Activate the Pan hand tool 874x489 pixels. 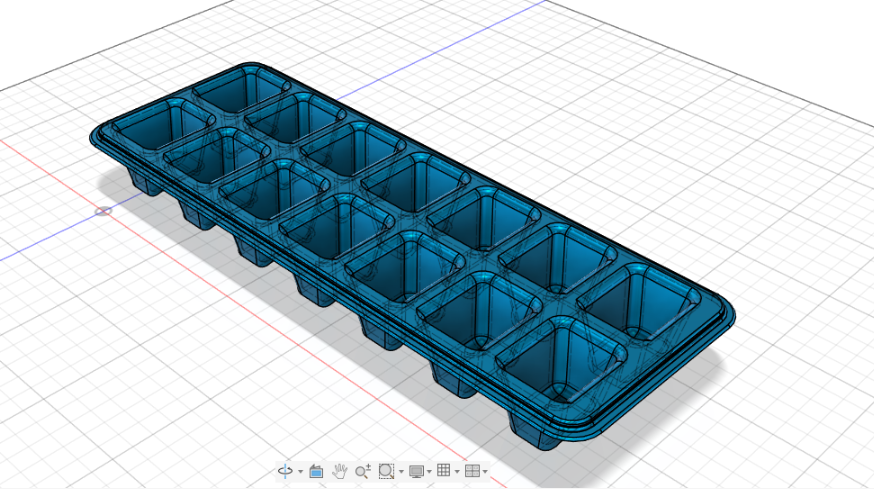[x=339, y=471]
